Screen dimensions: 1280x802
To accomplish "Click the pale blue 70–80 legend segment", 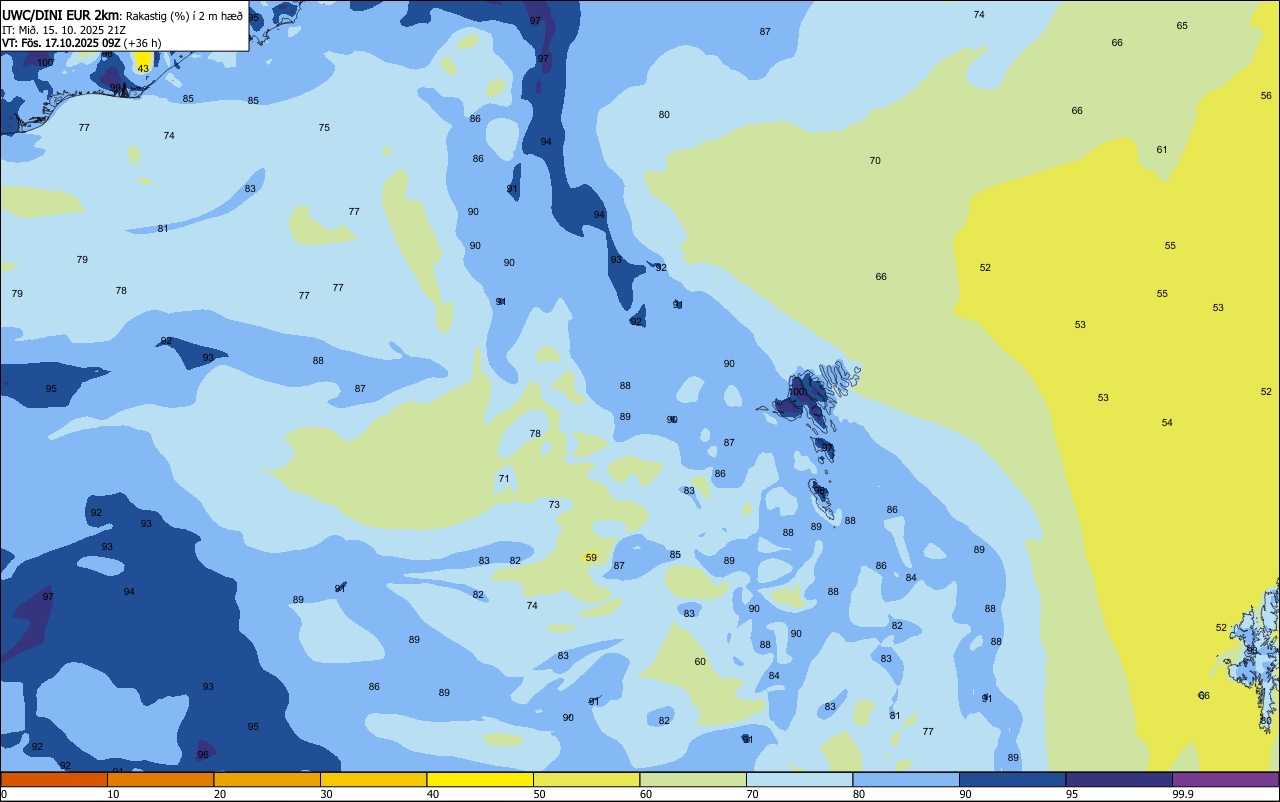I will (799, 779).
